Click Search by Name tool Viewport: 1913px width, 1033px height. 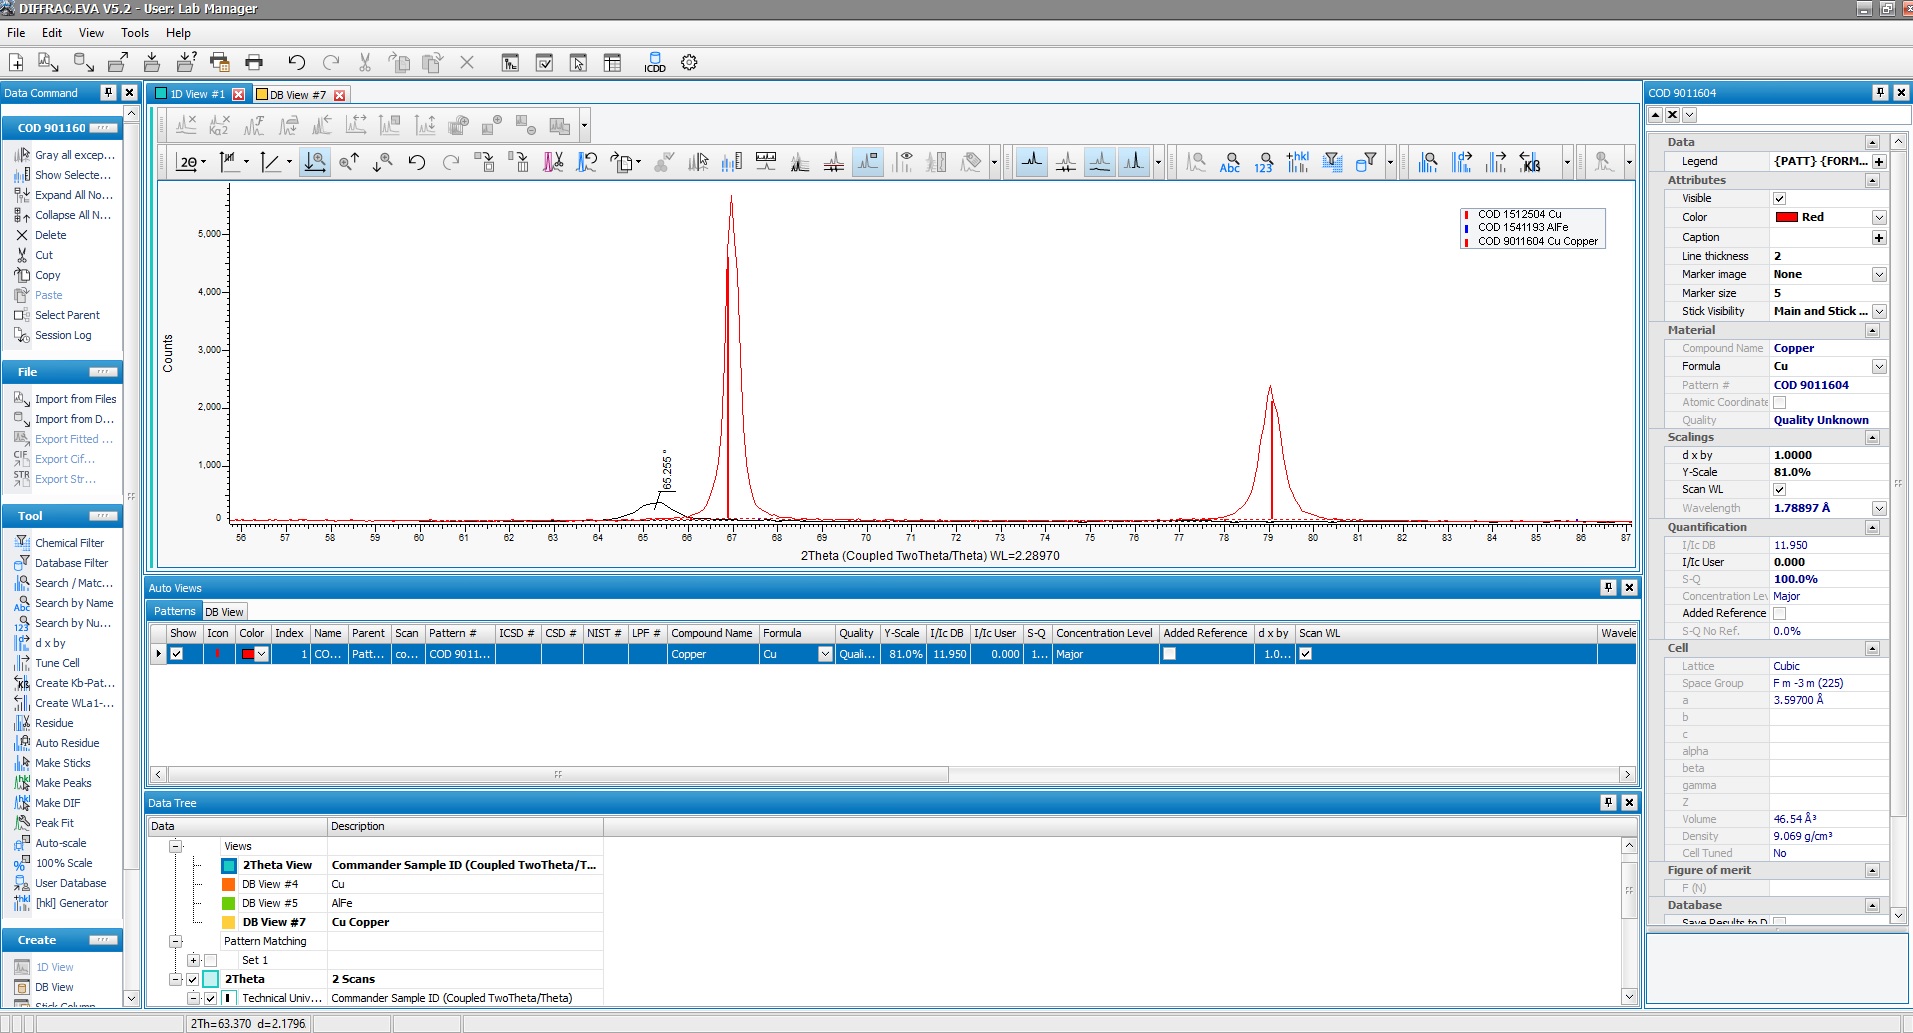74,603
